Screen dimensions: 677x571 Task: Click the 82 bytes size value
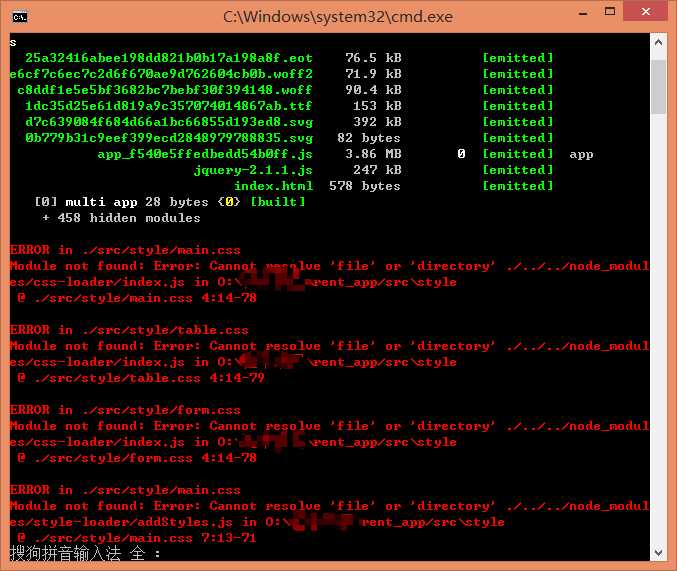(369, 138)
